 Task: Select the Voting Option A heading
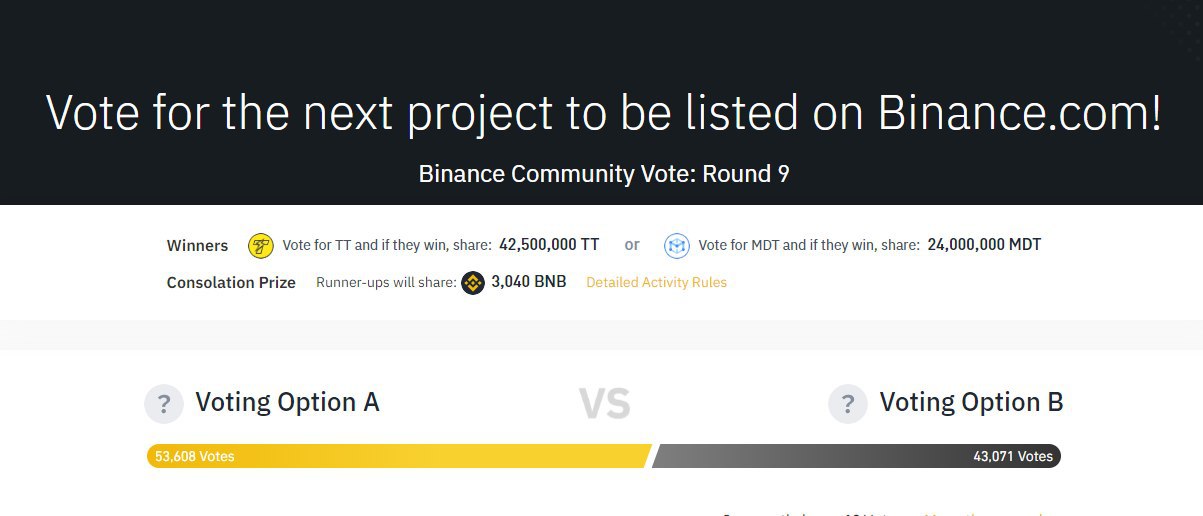coord(287,402)
